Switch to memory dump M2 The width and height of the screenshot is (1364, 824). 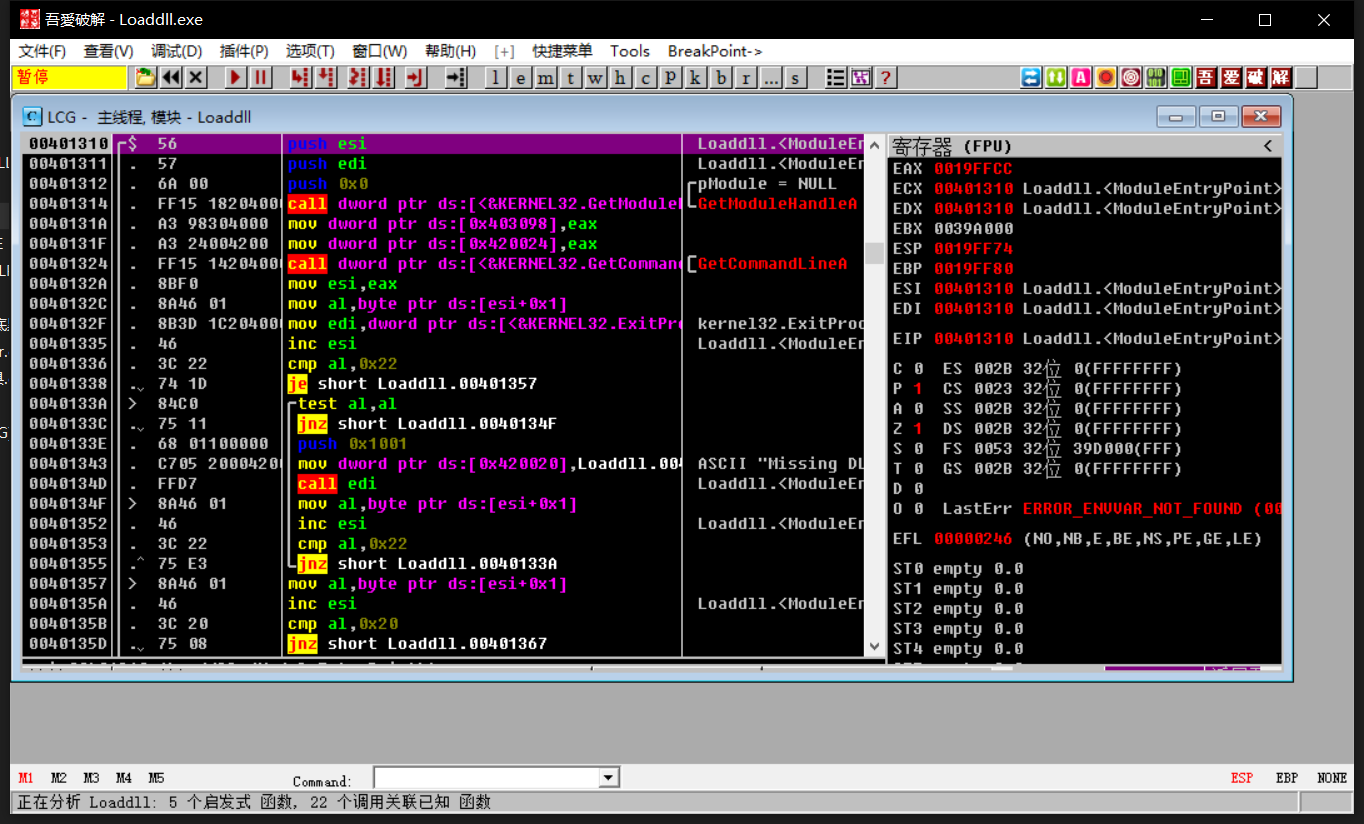click(59, 778)
